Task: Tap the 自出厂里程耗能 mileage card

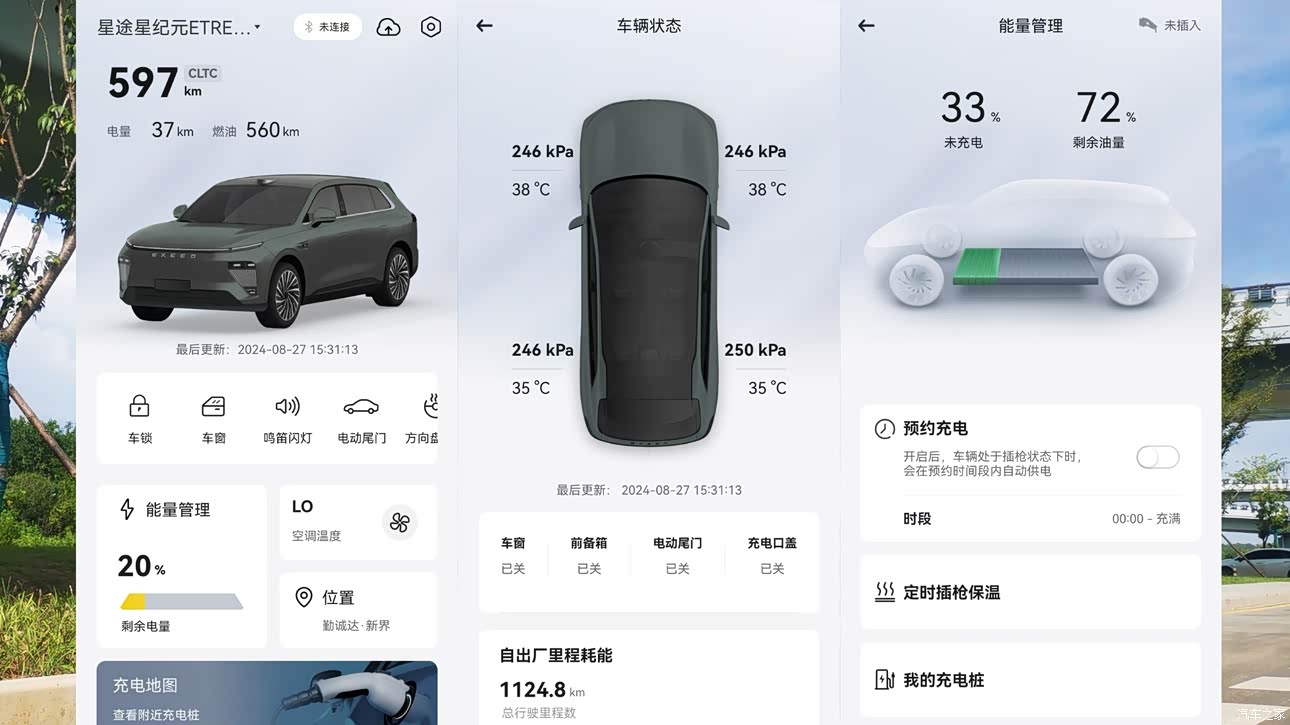Action: click(x=649, y=677)
